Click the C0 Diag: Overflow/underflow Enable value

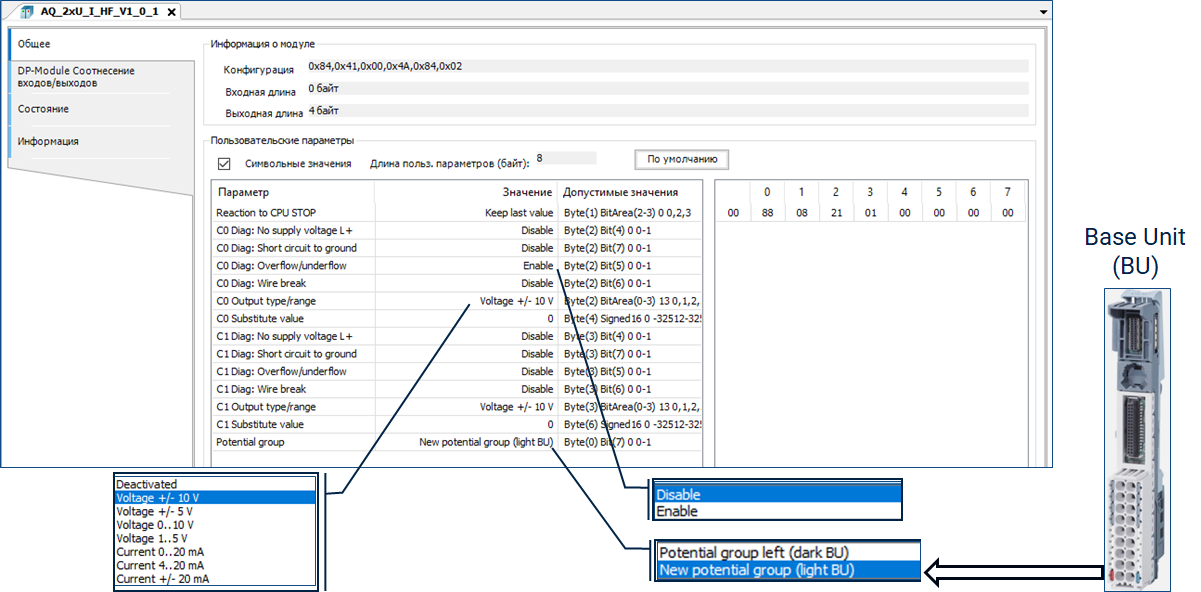click(x=537, y=266)
